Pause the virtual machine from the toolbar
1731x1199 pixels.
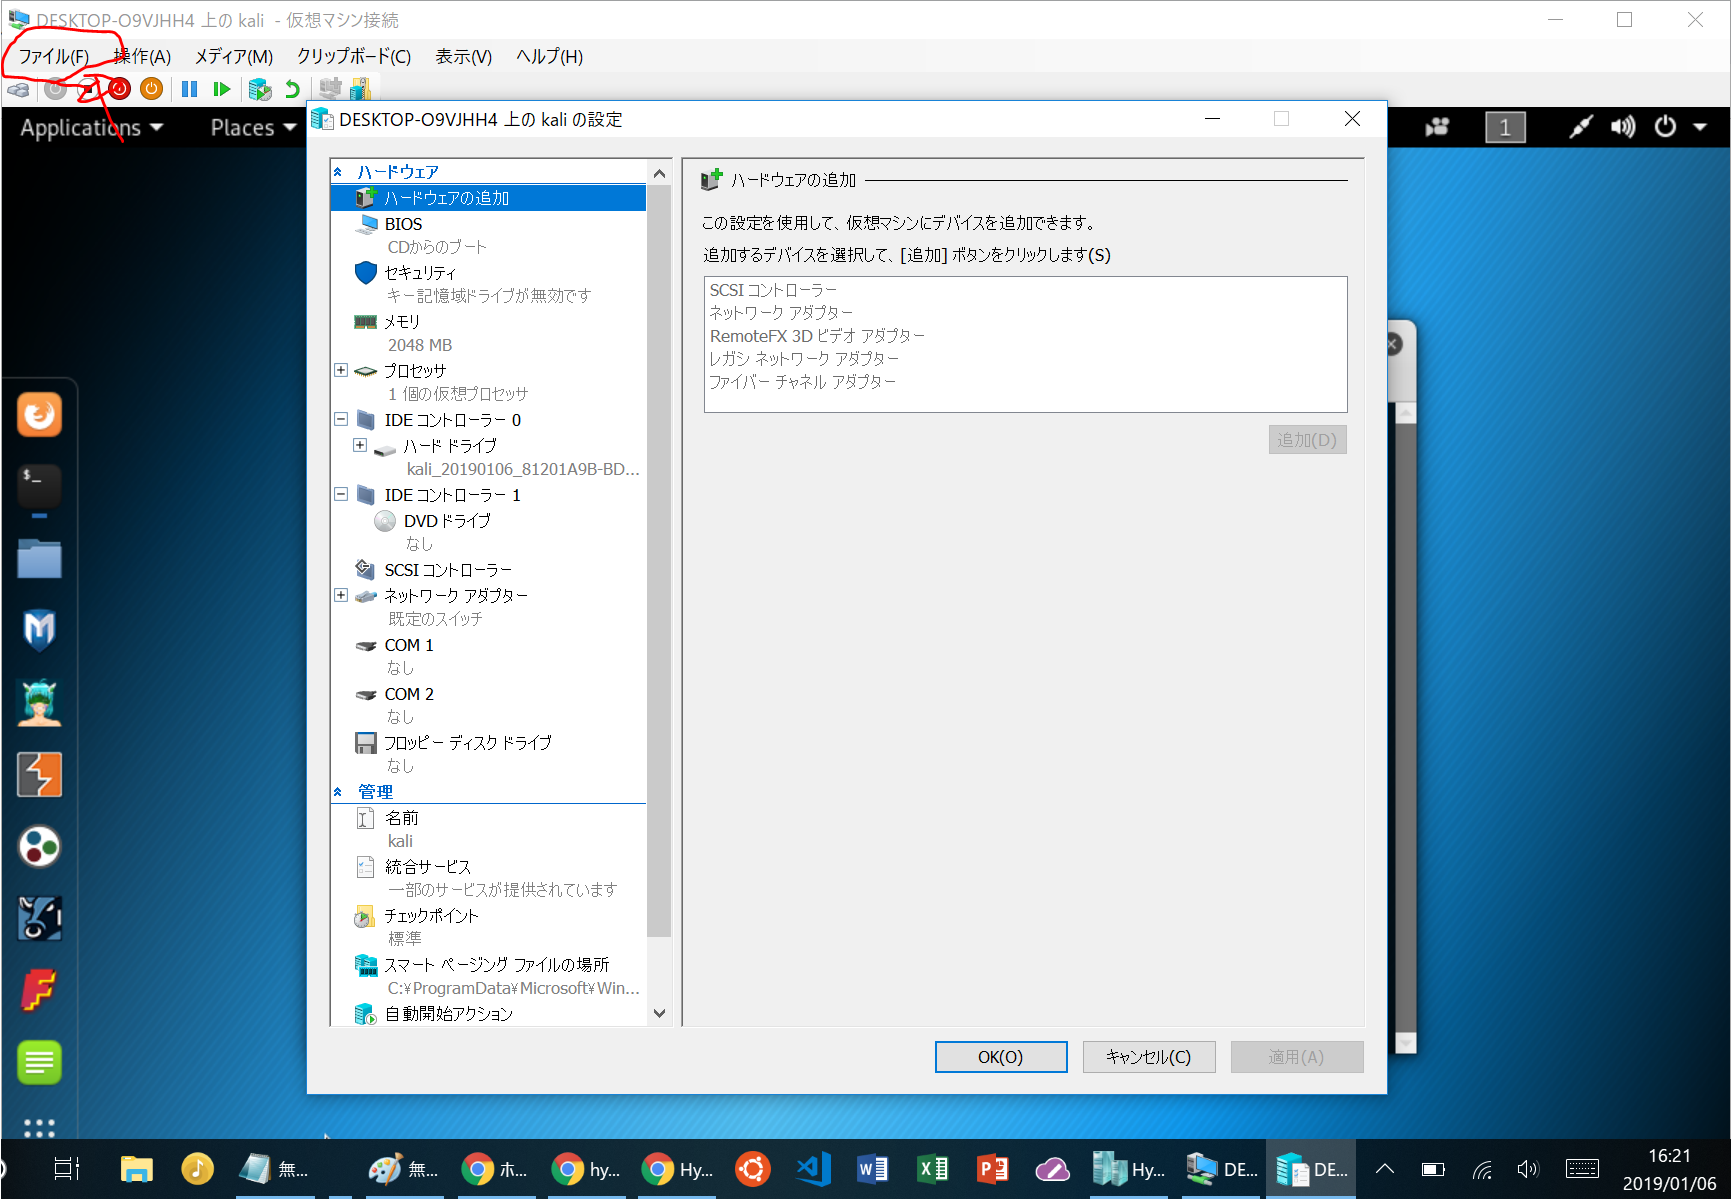coord(189,89)
